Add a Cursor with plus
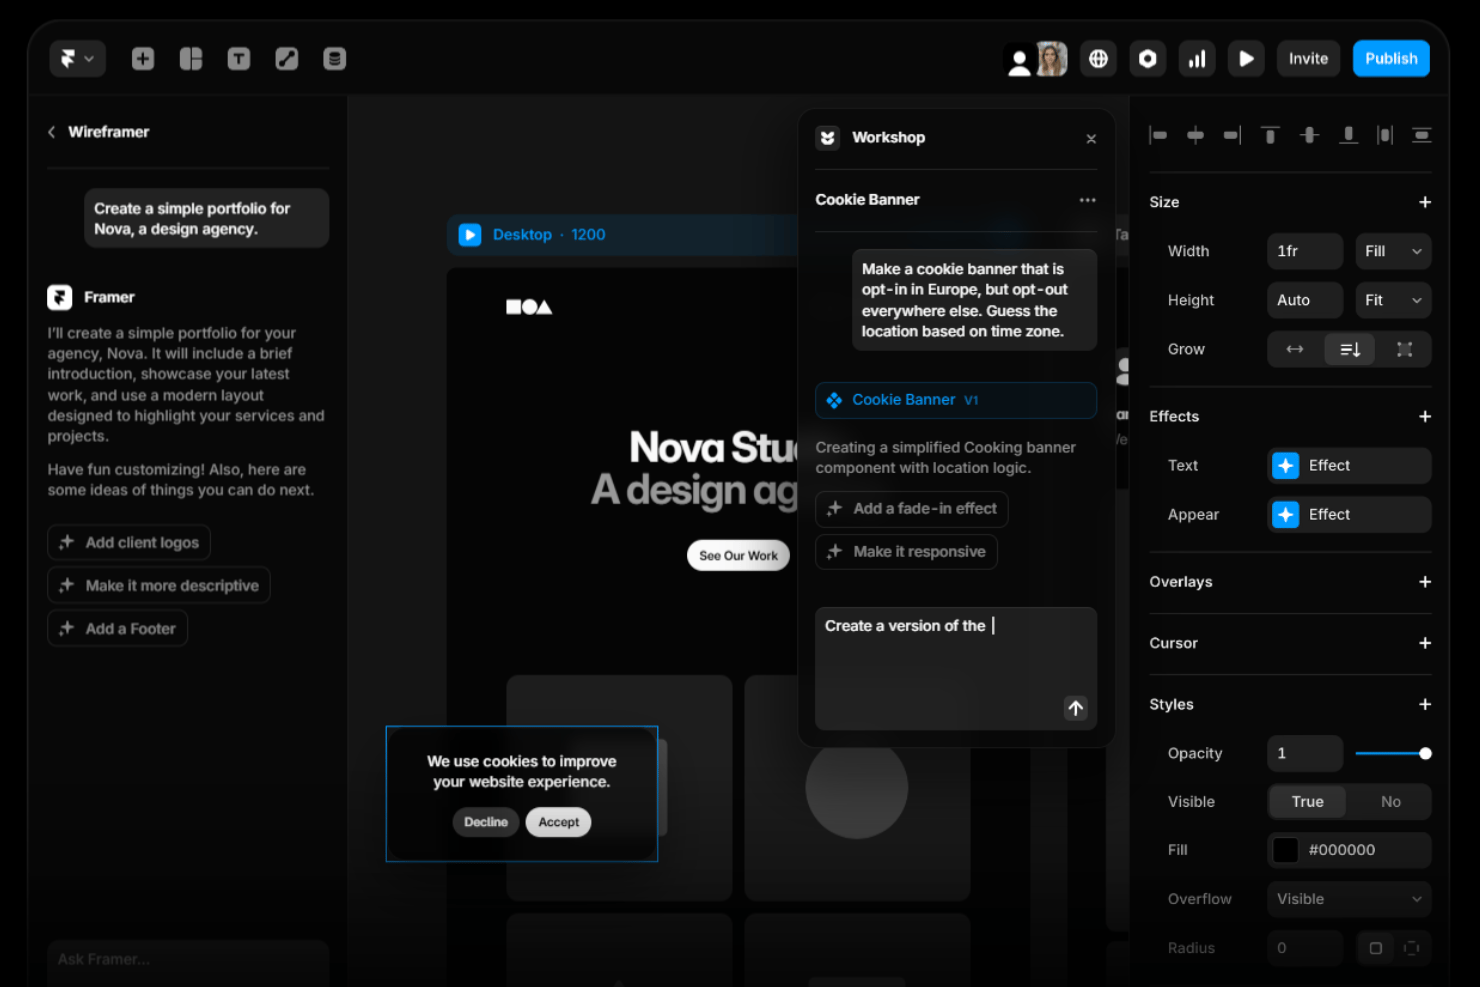This screenshot has width=1480, height=987. click(1425, 643)
